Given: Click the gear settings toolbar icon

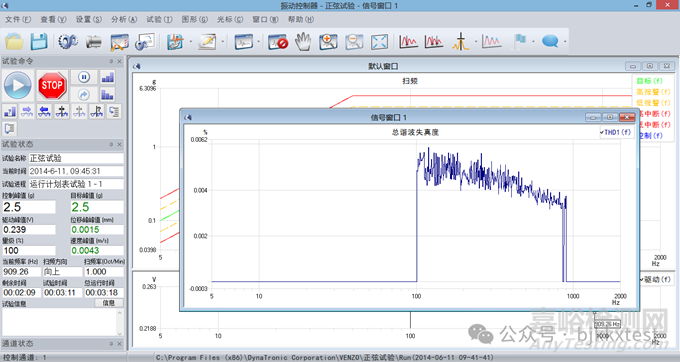Looking at the screenshot, I should click(68, 42).
